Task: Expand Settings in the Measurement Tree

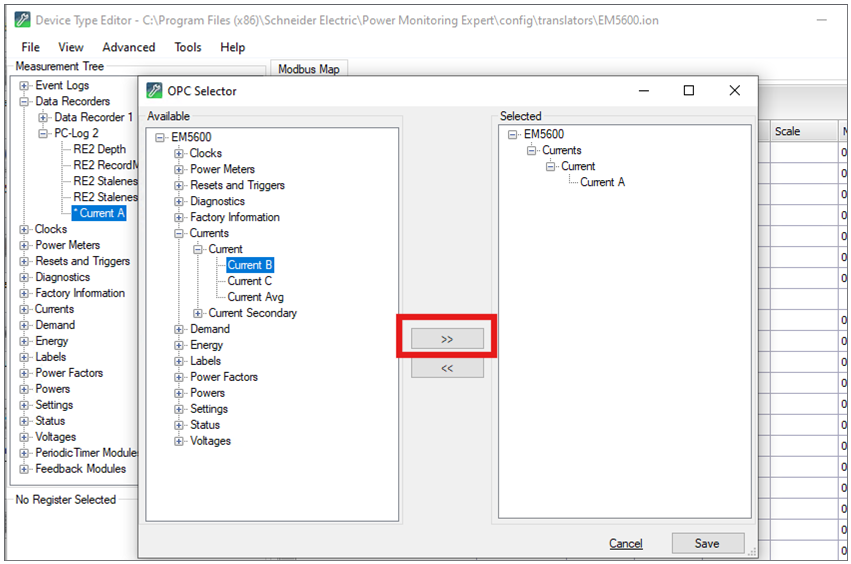Action: tap(24, 405)
